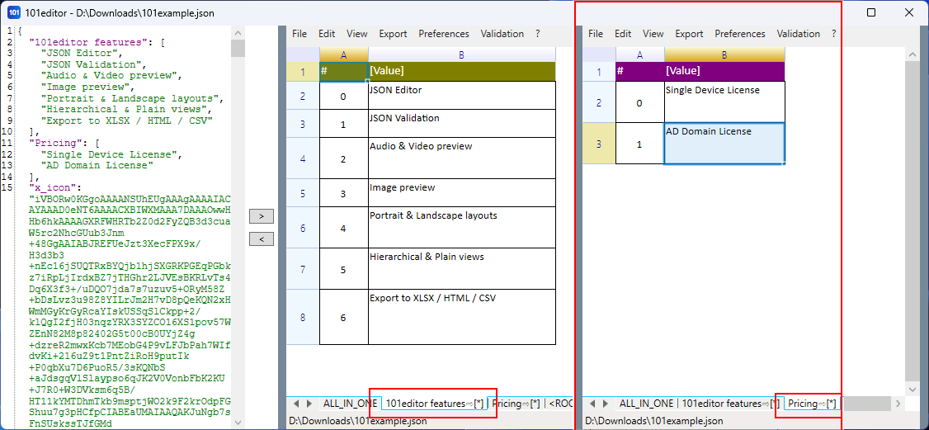
Task: Click the 'Single Device License' cell
Action: [725, 102]
